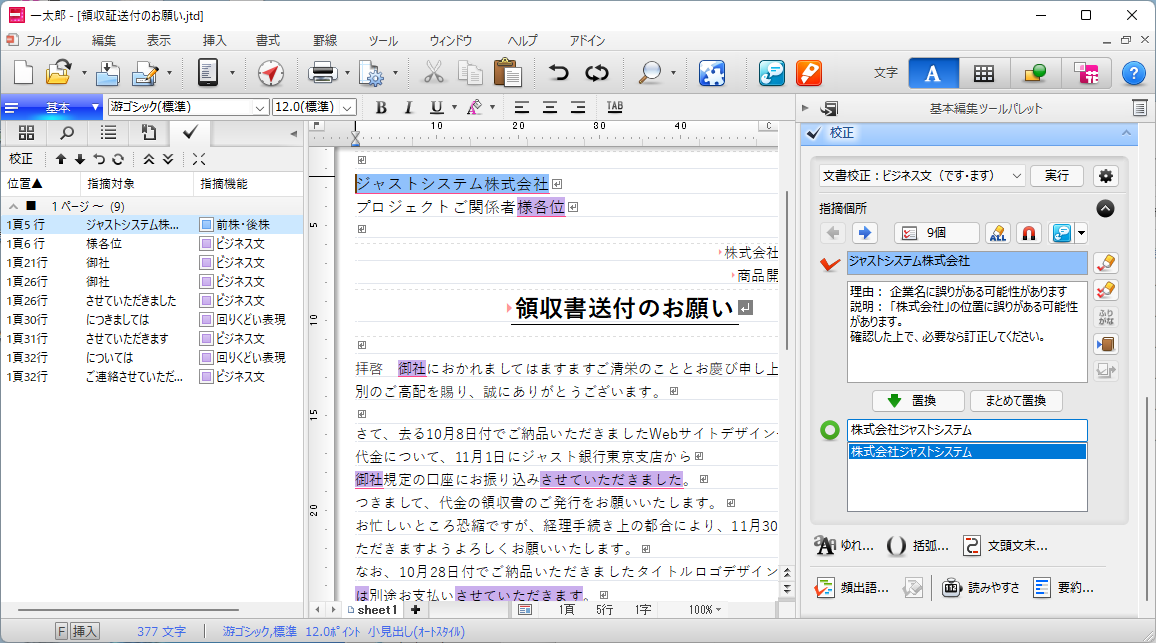This screenshot has width=1156, height=643.
Task: Create a new blank document
Action: coord(24,73)
